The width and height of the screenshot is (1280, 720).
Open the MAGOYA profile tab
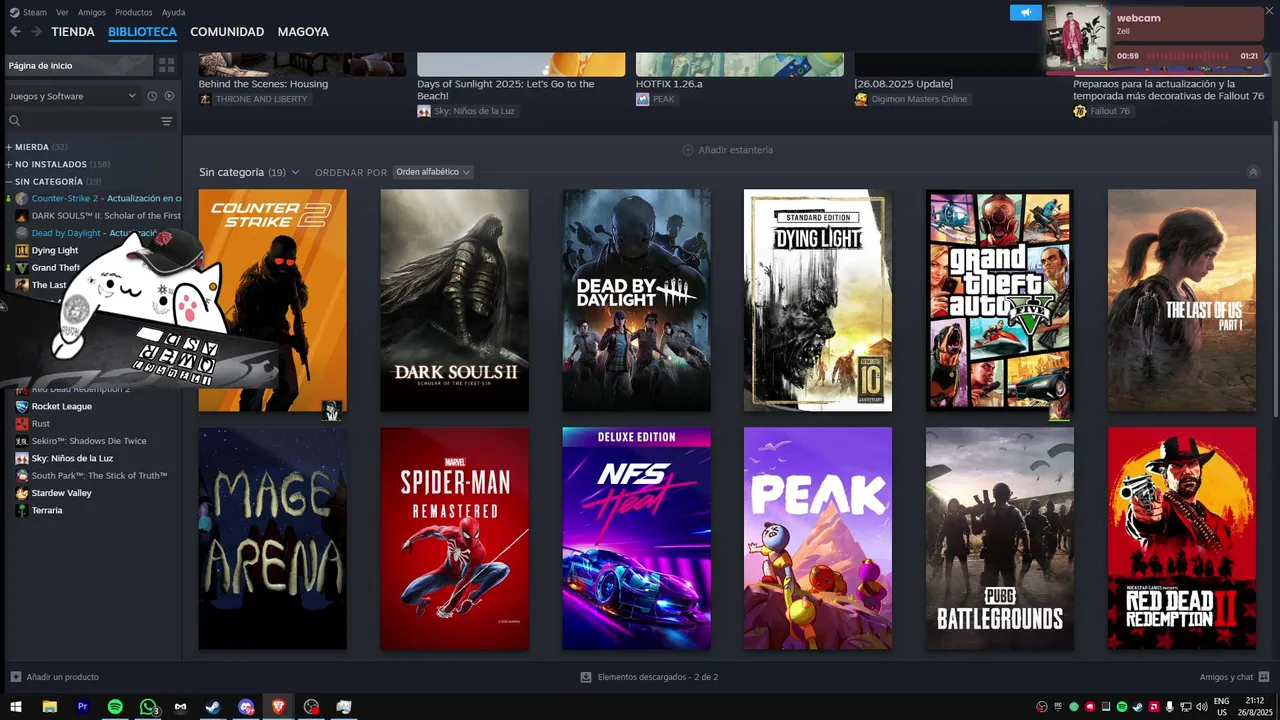[x=303, y=32]
